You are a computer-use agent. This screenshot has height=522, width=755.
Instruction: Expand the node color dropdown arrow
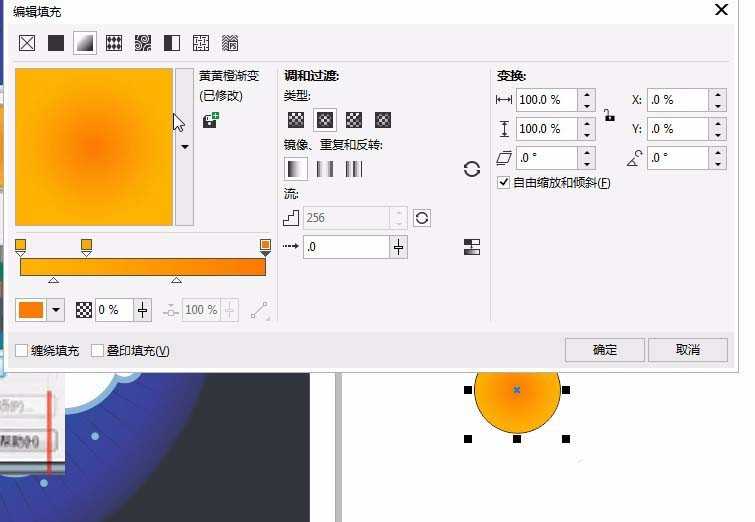pos(56,310)
